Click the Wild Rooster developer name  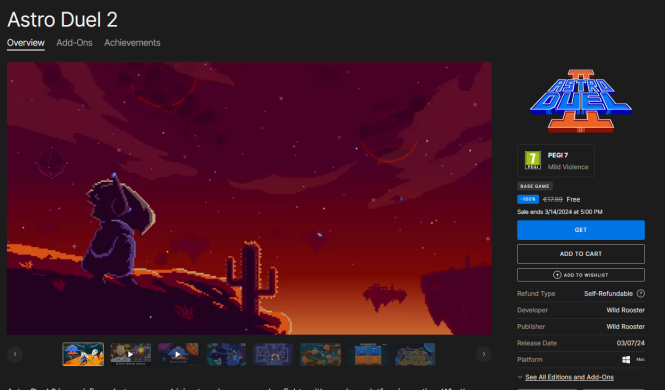tap(626, 310)
